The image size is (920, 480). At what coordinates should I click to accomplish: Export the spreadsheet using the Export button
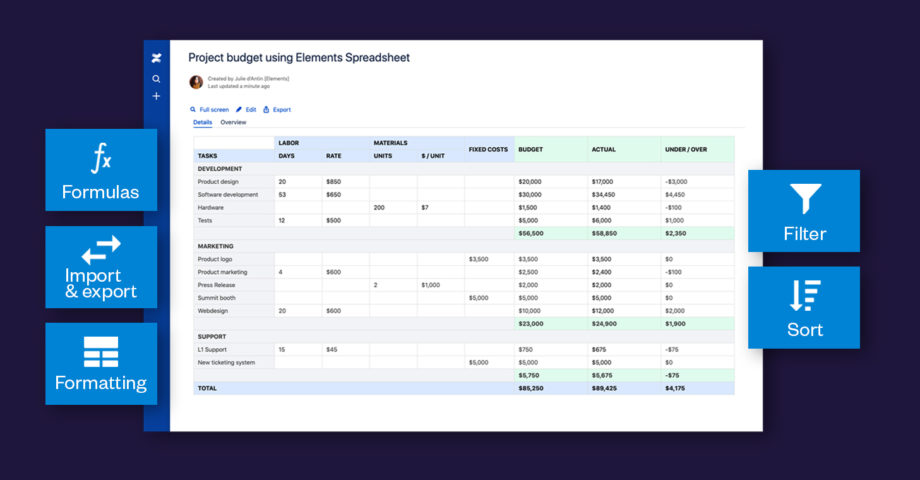click(277, 109)
